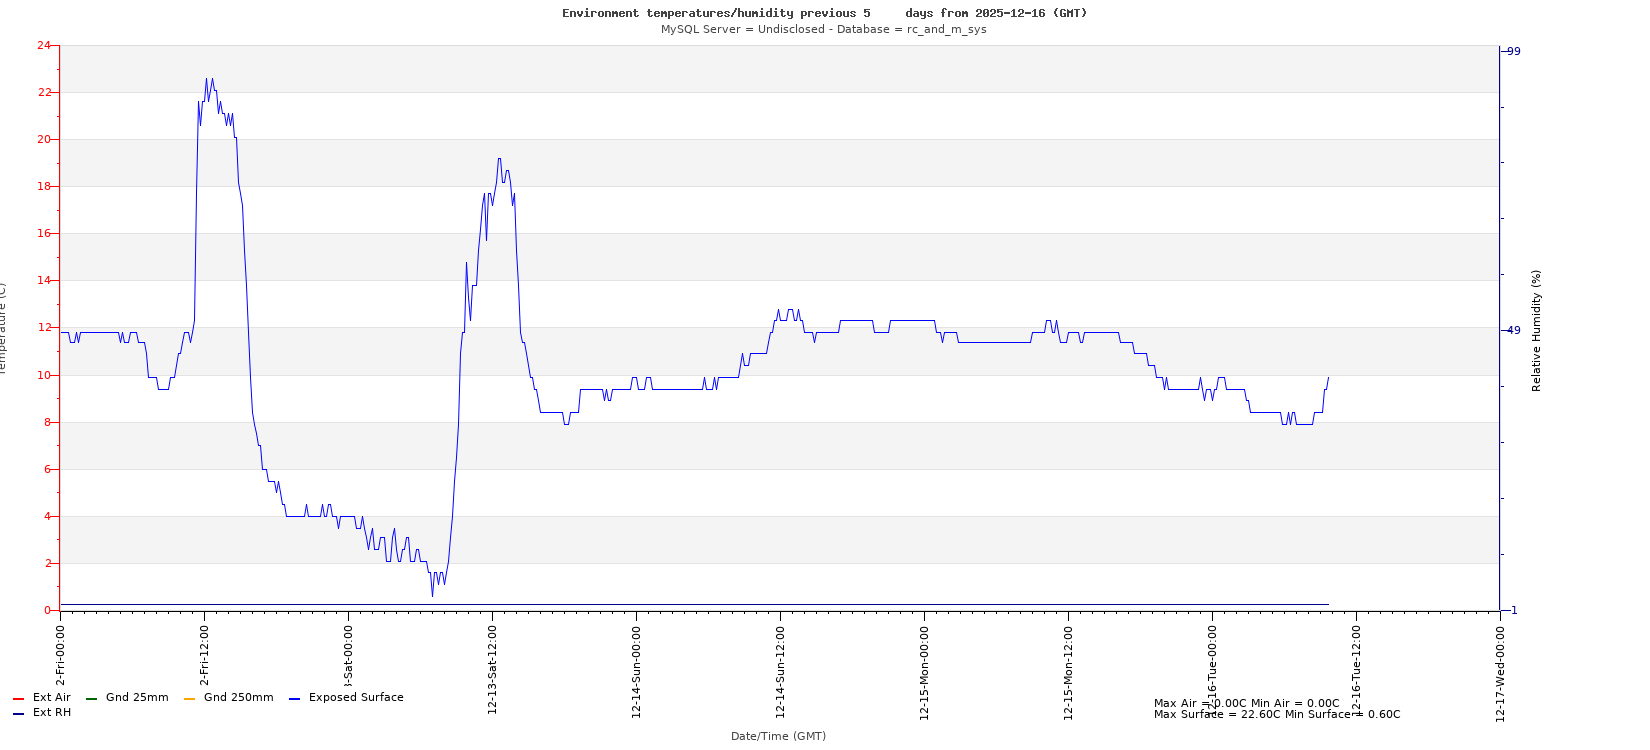
Task: Click the Ext RH legend label
Action: click(52, 713)
